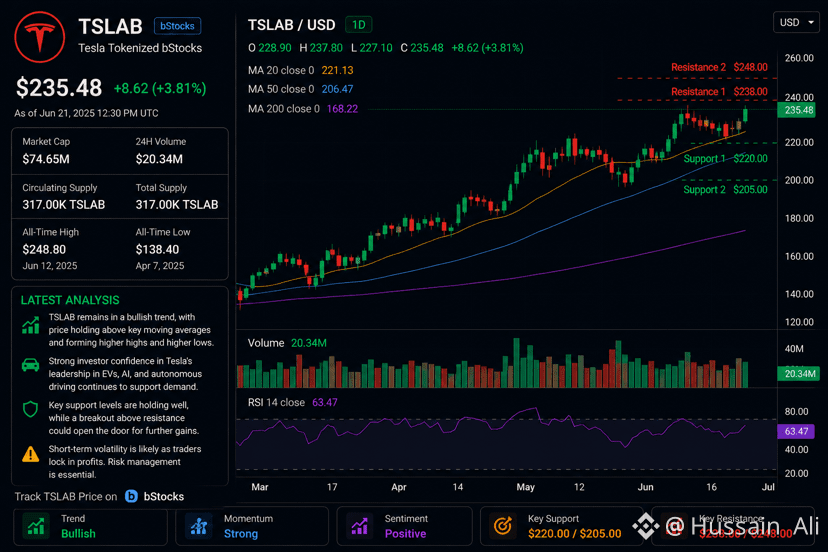Viewport: 828px width, 552px height.
Task: Click the $235.48 main price
Action: click(59, 88)
